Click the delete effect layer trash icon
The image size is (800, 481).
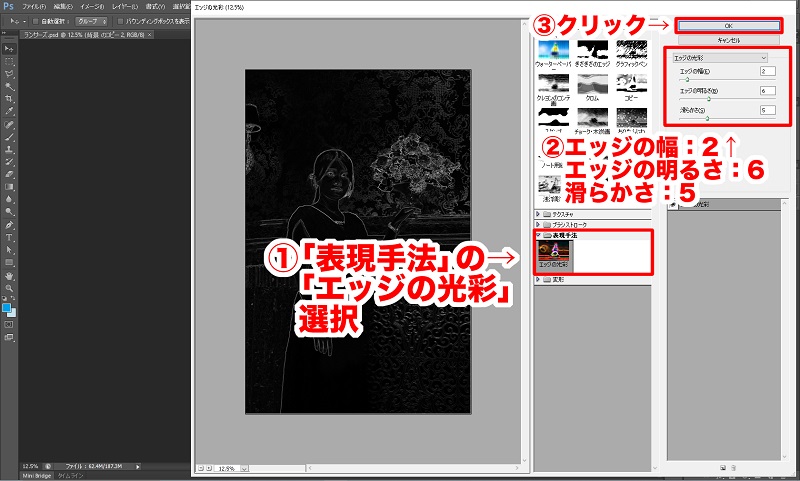click(734, 468)
